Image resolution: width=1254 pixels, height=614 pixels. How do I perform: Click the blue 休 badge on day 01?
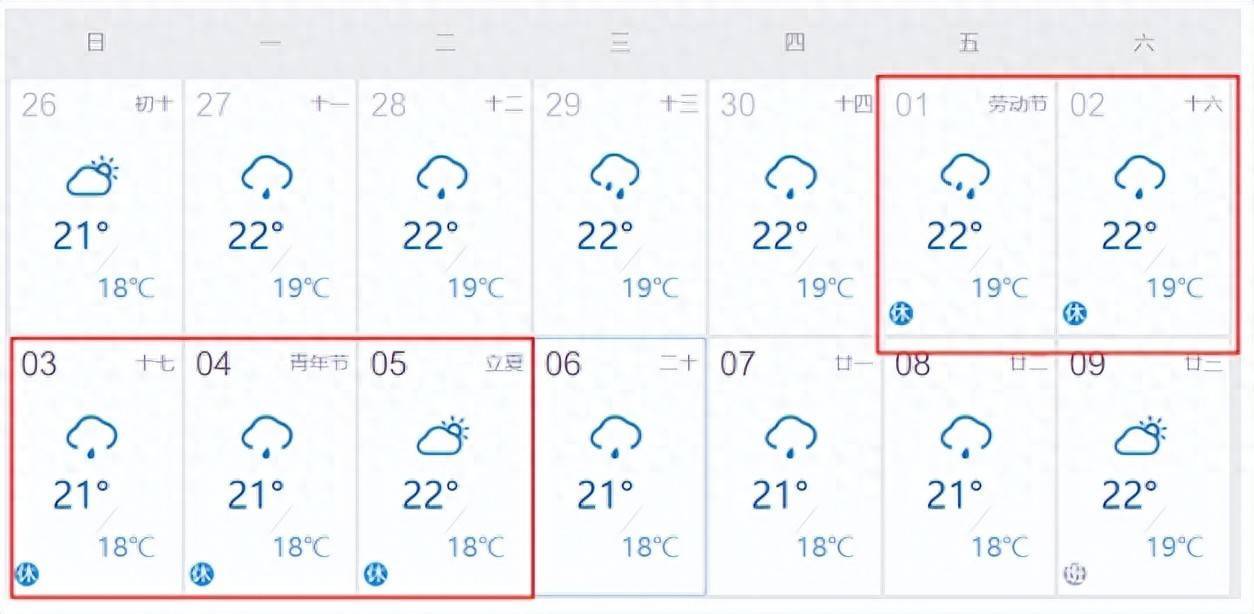point(901,314)
